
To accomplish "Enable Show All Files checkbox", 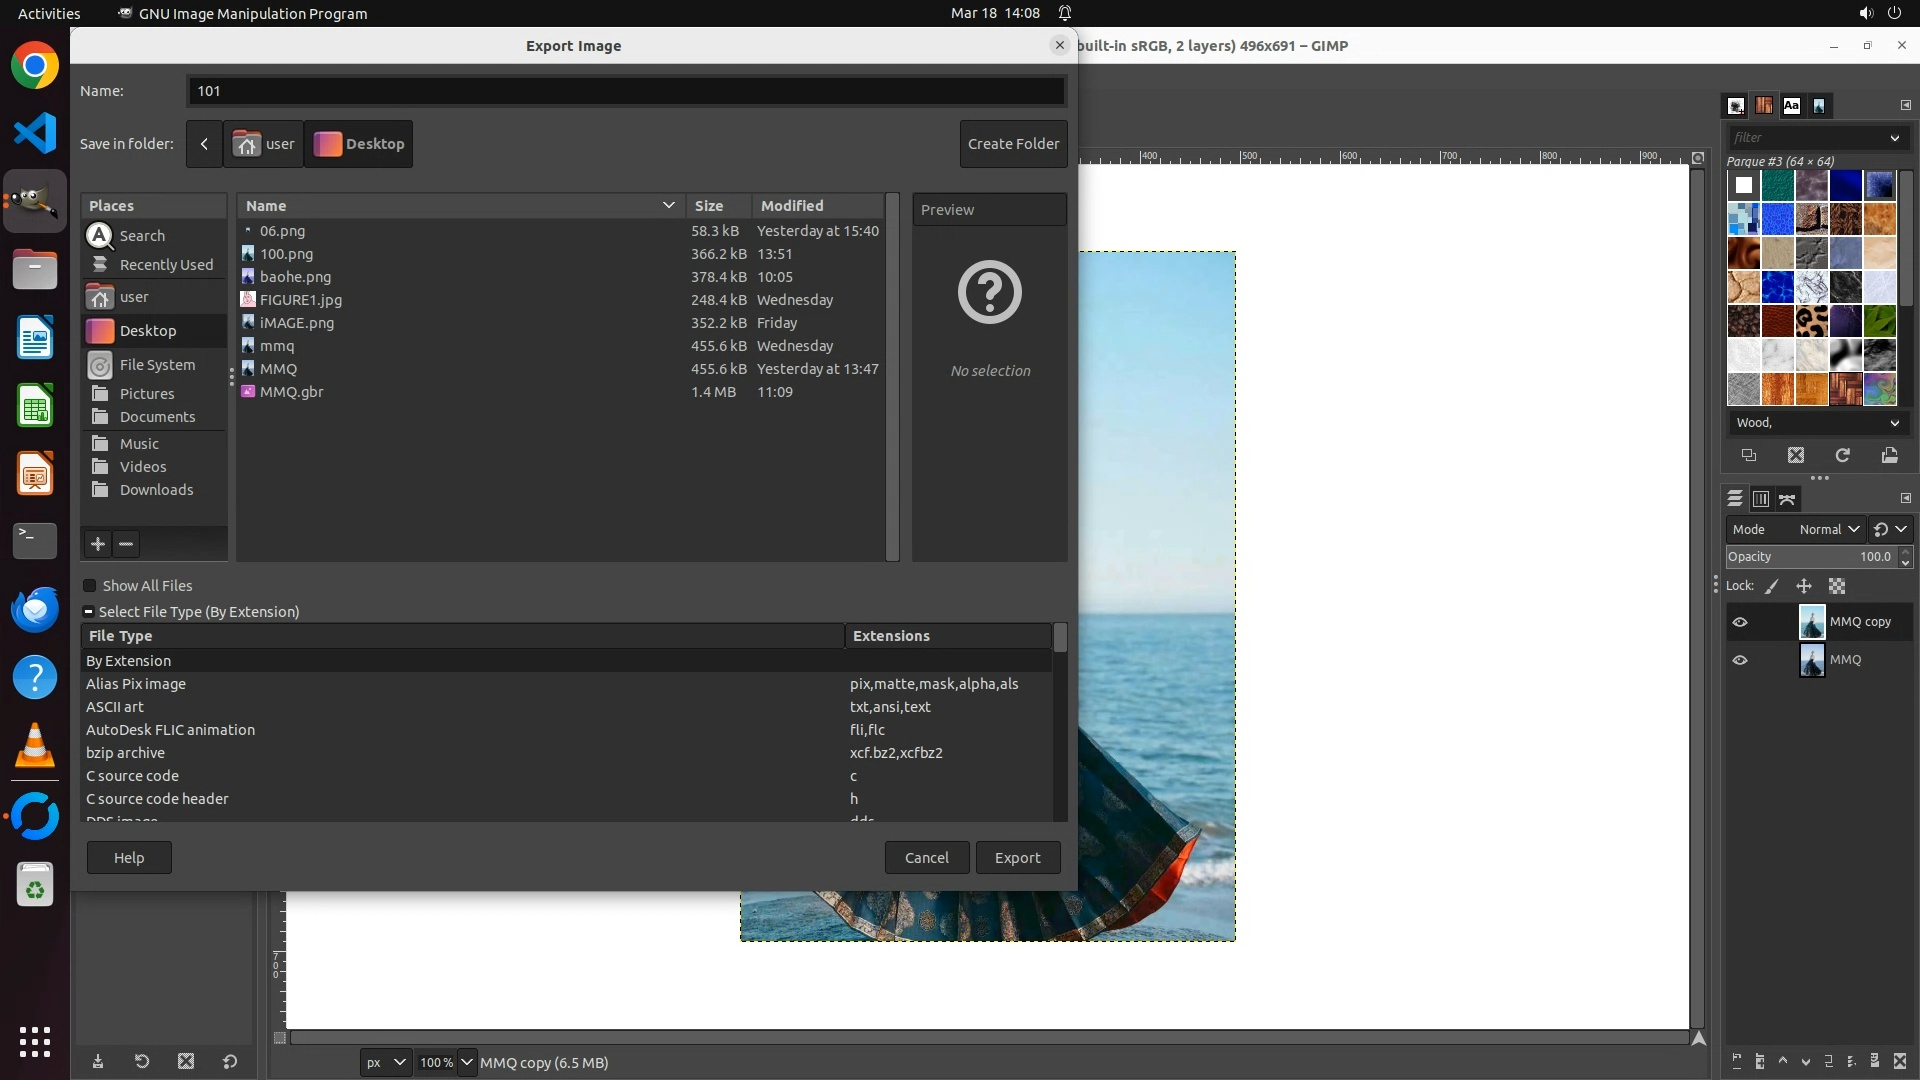I will pyautogui.click(x=90, y=586).
